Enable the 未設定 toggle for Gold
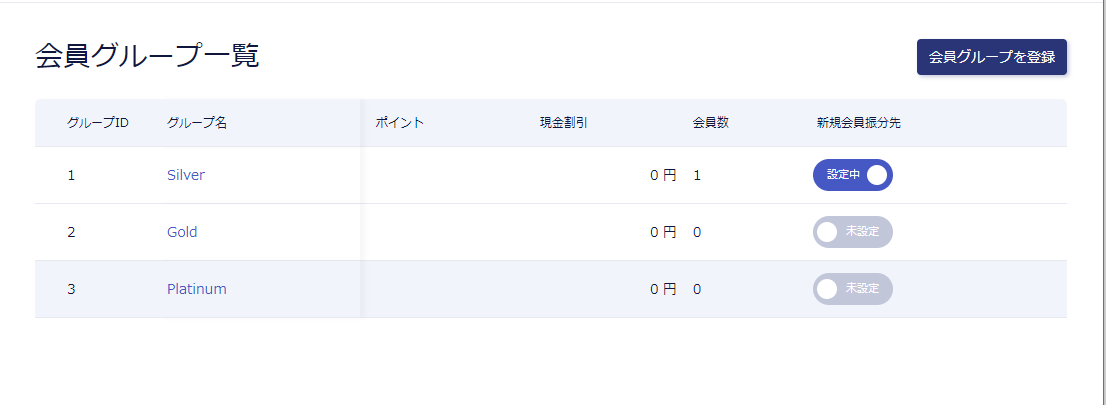1106x405 pixels. click(x=852, y=232)
